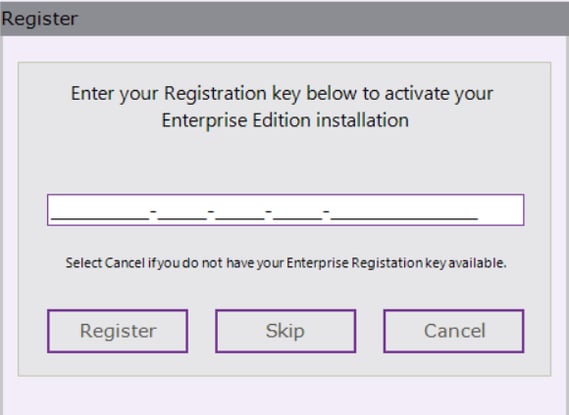569x415 pixels.
Task: Click the 'Enter your Registration key' heading
Action: tap(282, 94)
